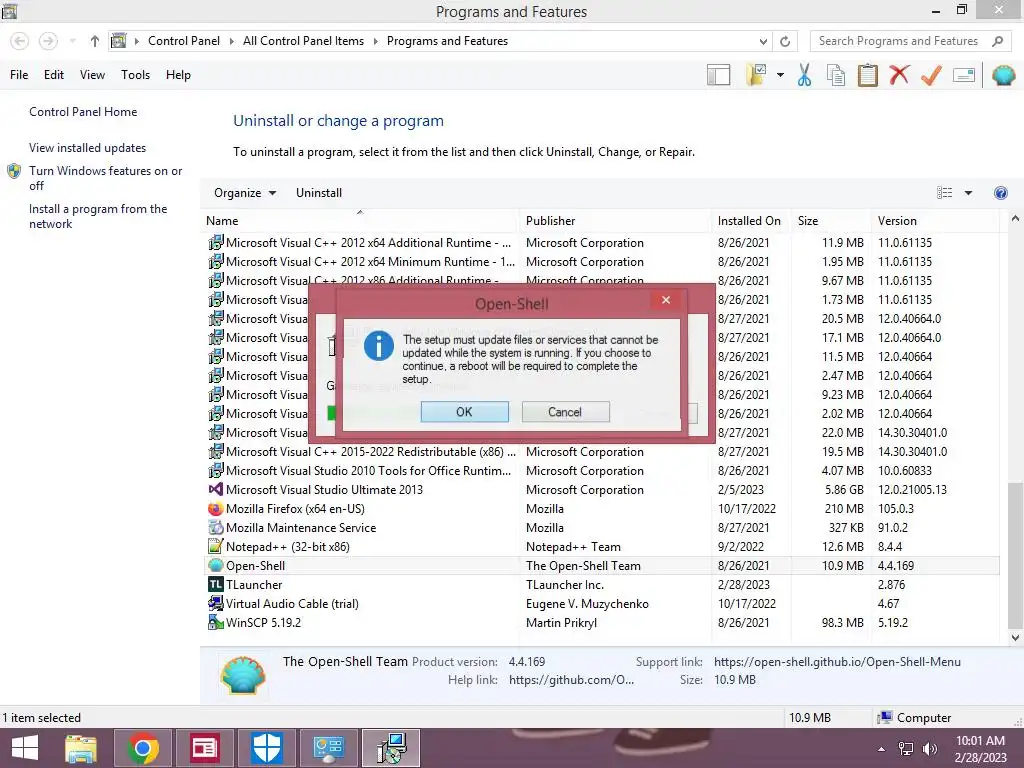
Task: Open Google Chrome from the taskbar
Action: point(143,748)
